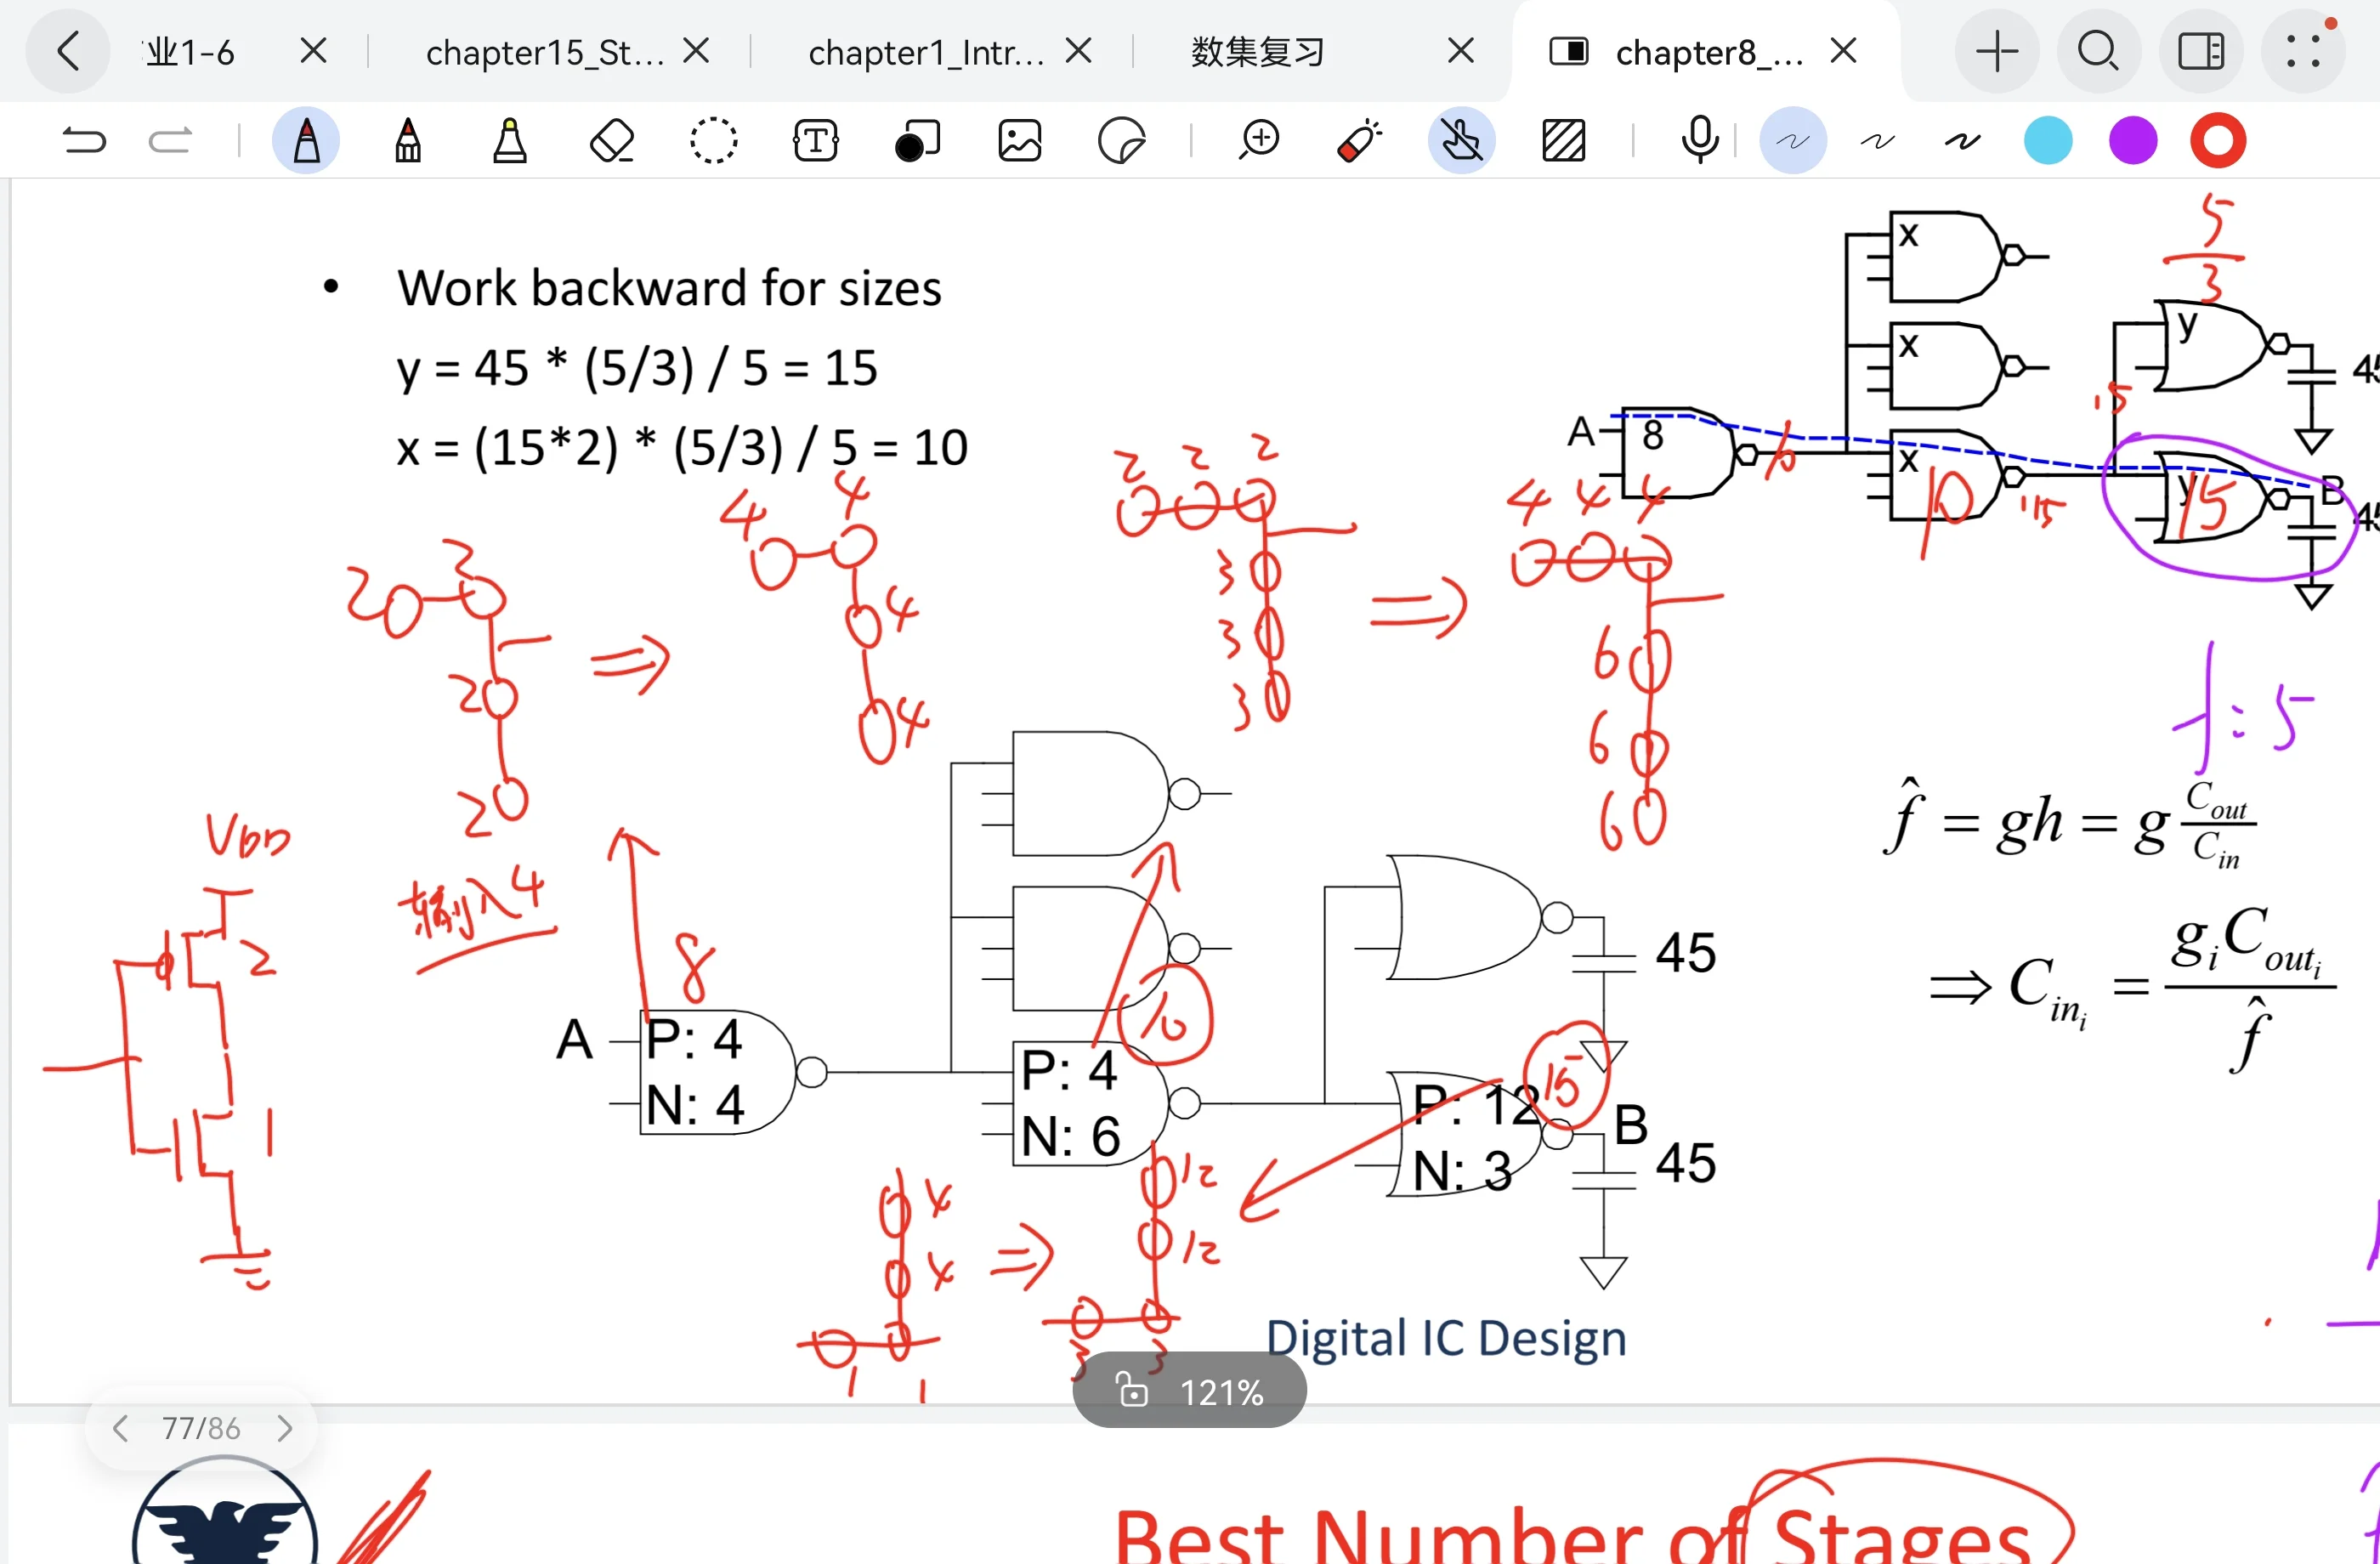Screen dimensions: 2380x1564
Task: Switch to chapter15_St... tab
Action: tap(545, 52)
